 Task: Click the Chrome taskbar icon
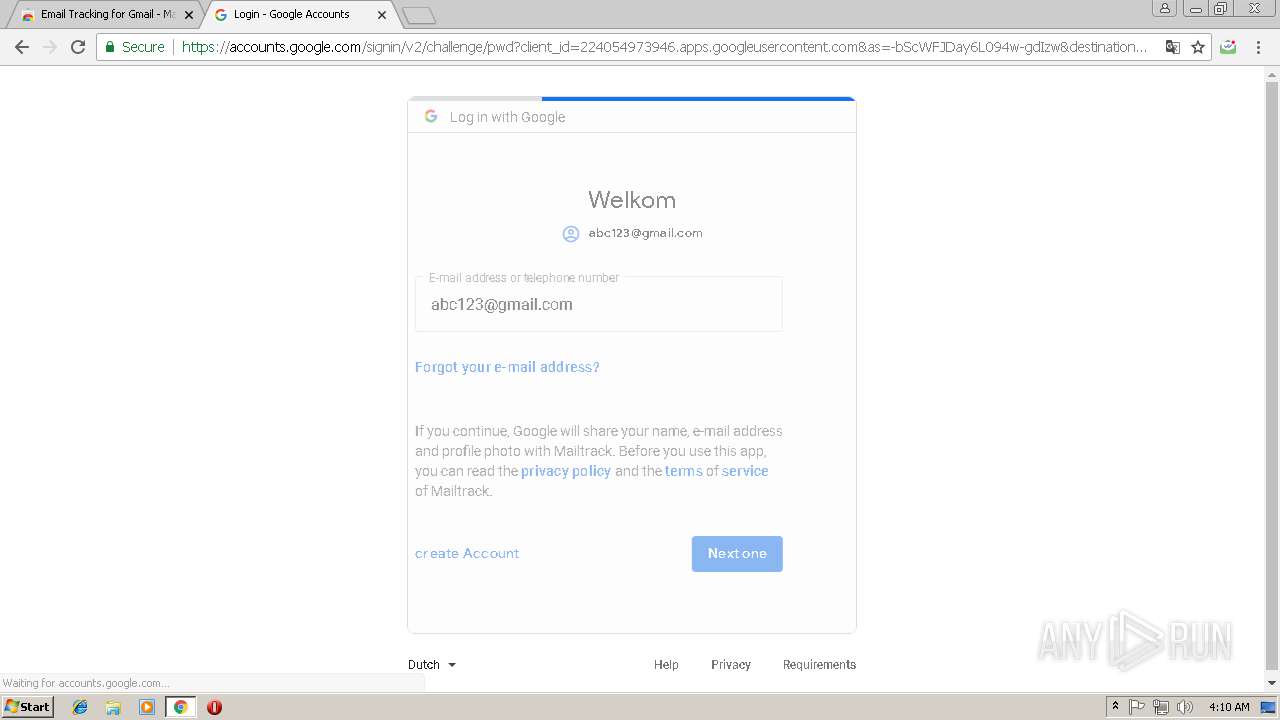(x=180, y=707)
